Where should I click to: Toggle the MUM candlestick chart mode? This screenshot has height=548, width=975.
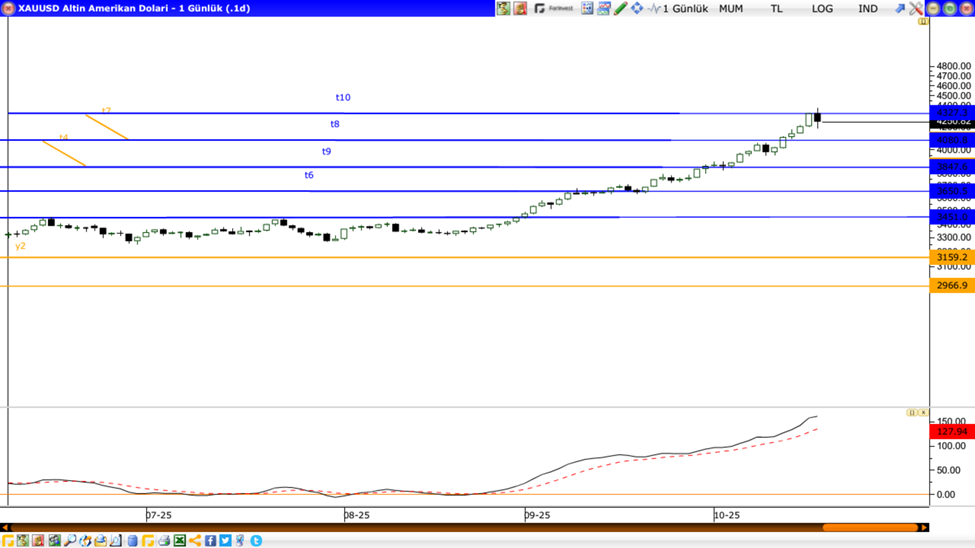(731, 8)
